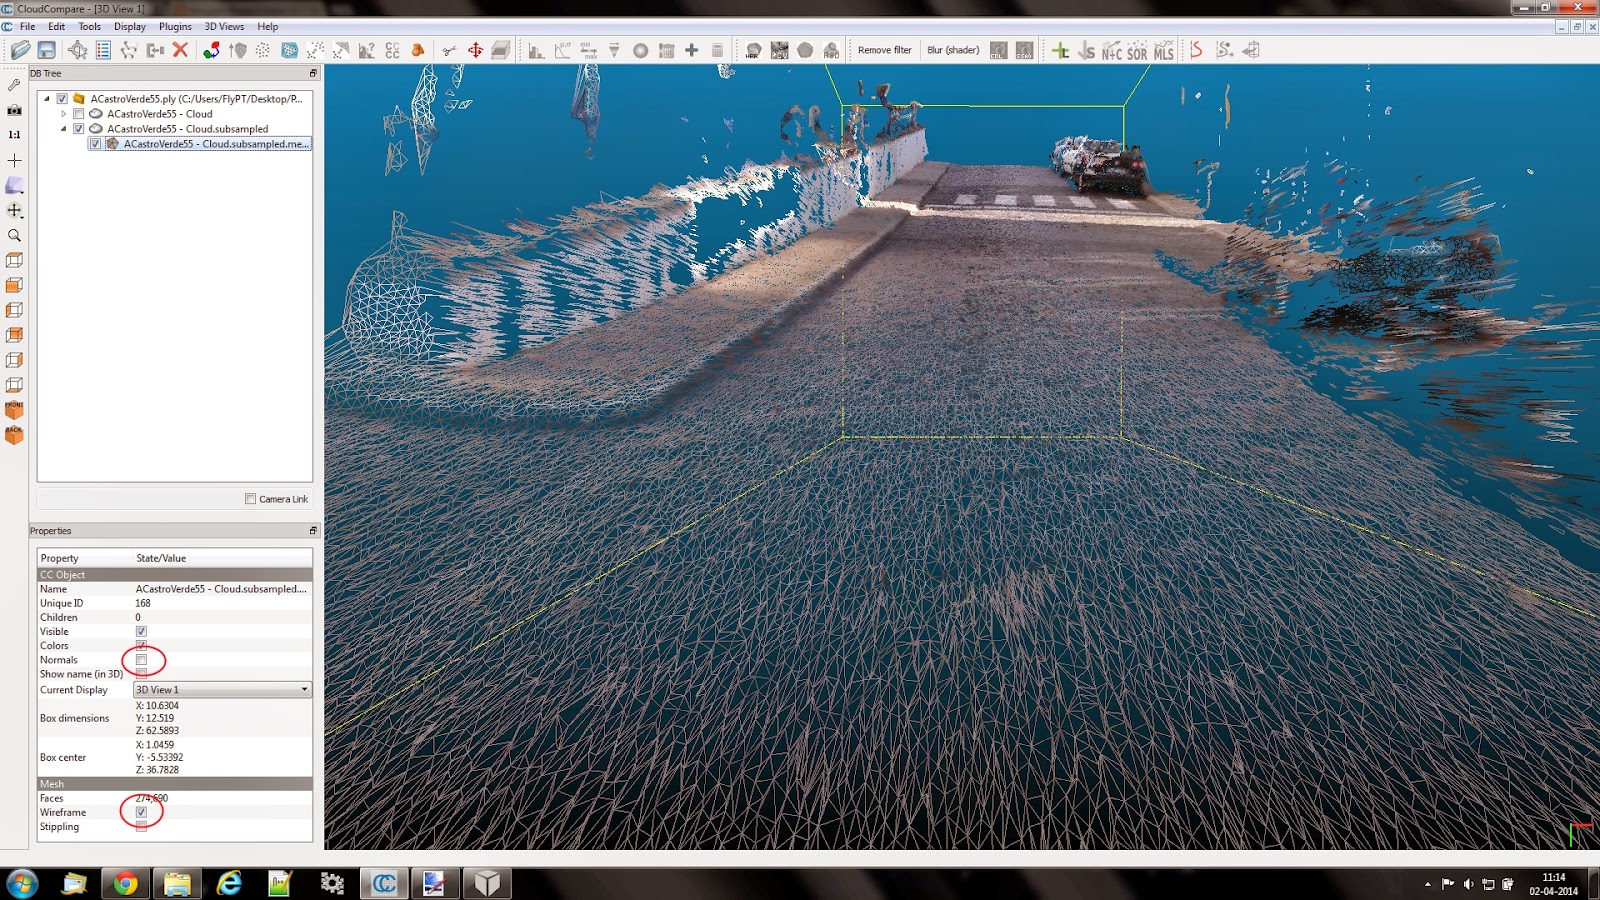The height and width of the screenshot is (900, 1600).
Task: Click the Blur (shader) button
Action: pos(953,50)
